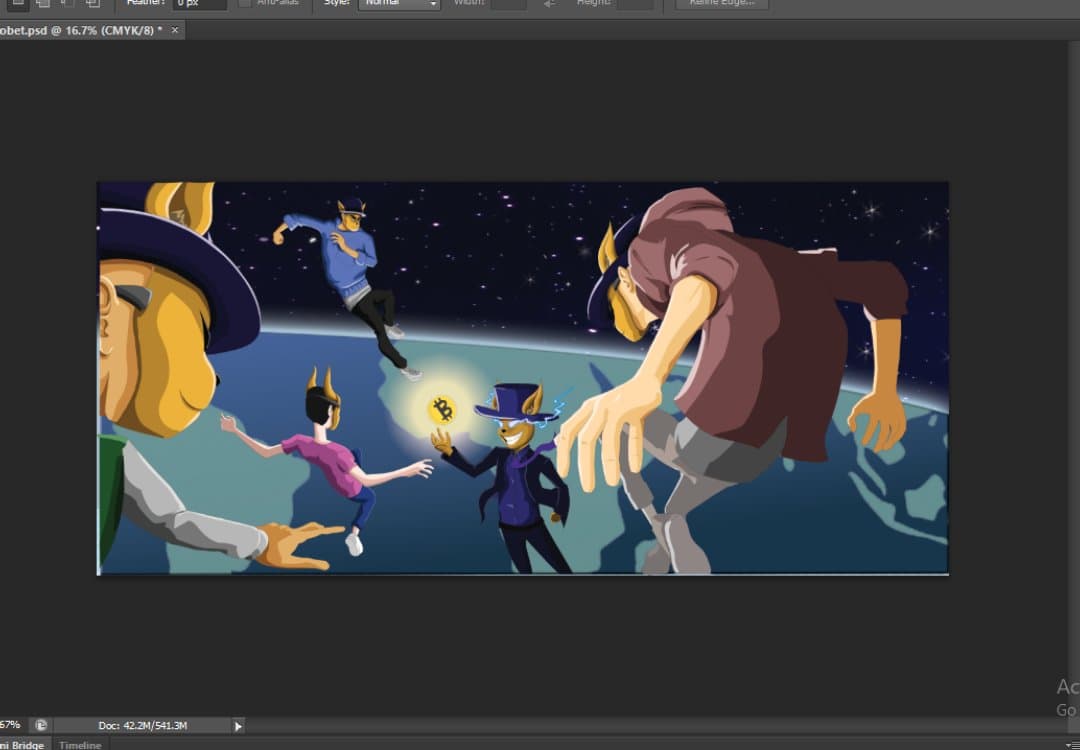Click the space illustration on the canvas

[x=523, y=378]
